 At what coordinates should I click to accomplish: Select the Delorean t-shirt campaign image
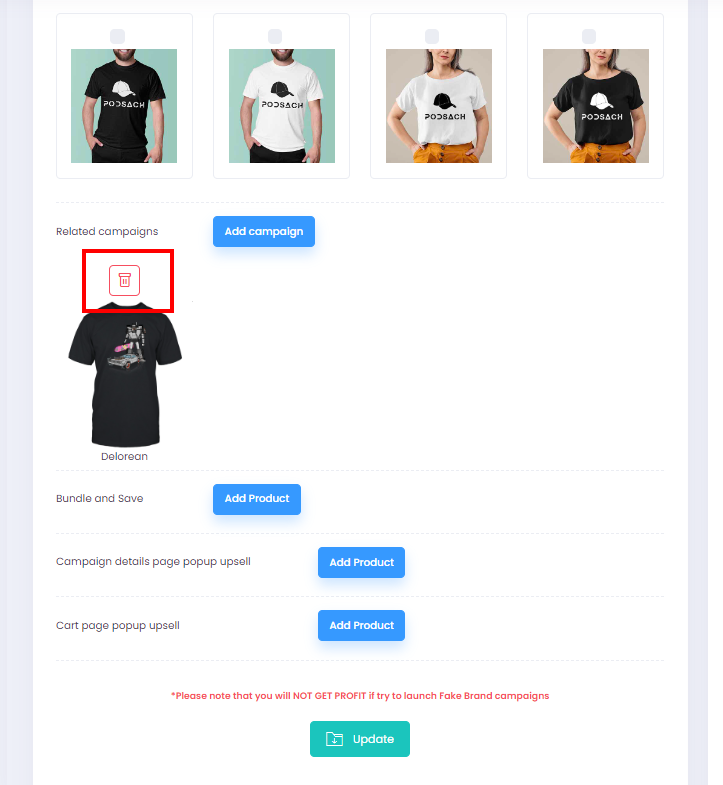pos(125,374)
